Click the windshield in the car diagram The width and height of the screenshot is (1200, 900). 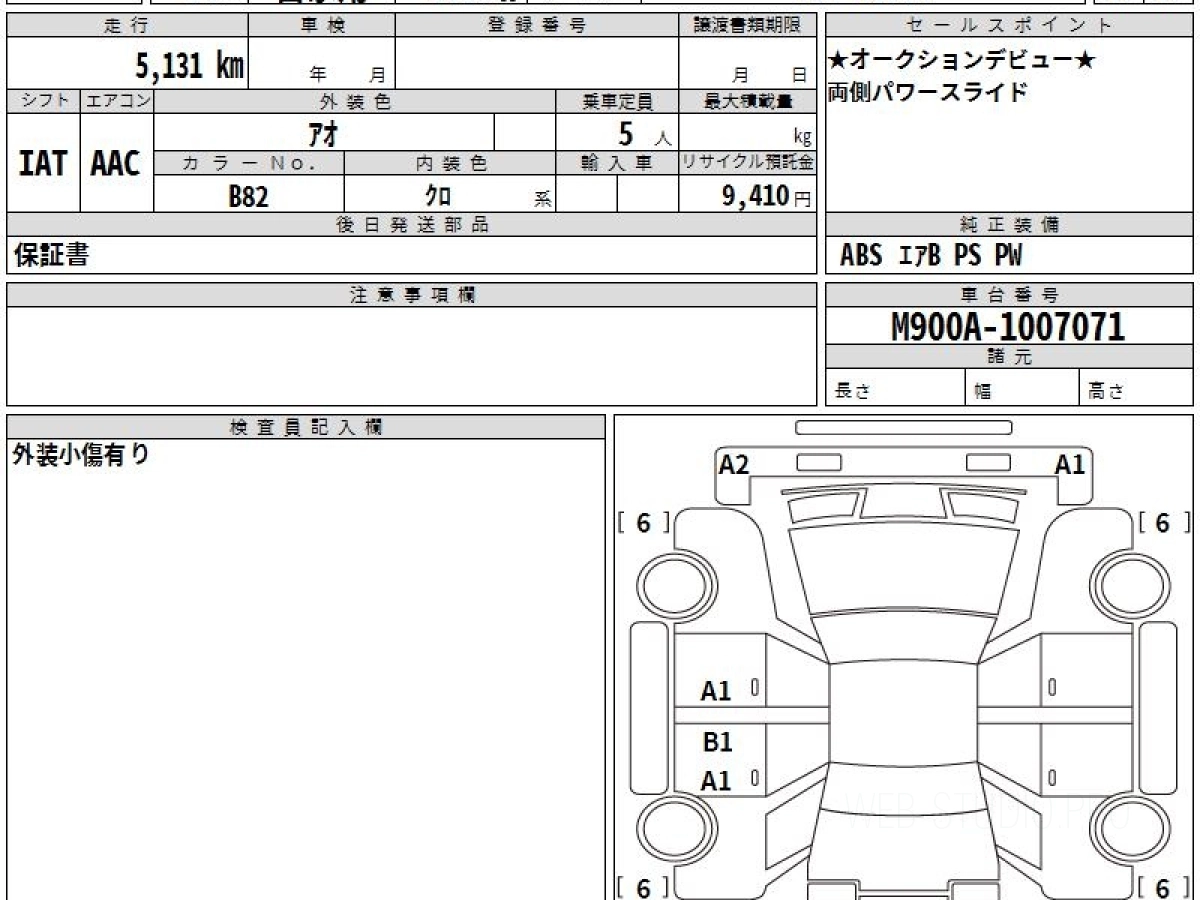[x=903, y=638]
